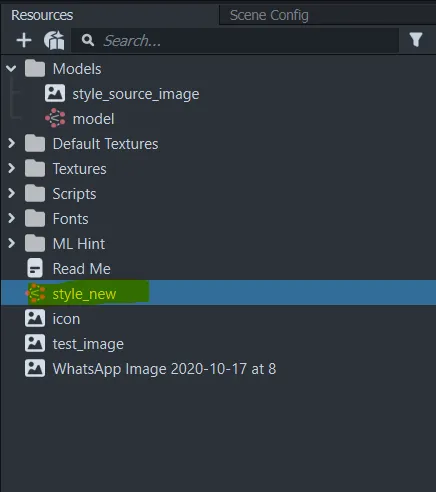Click the Read Me document icon

[35, 268]
